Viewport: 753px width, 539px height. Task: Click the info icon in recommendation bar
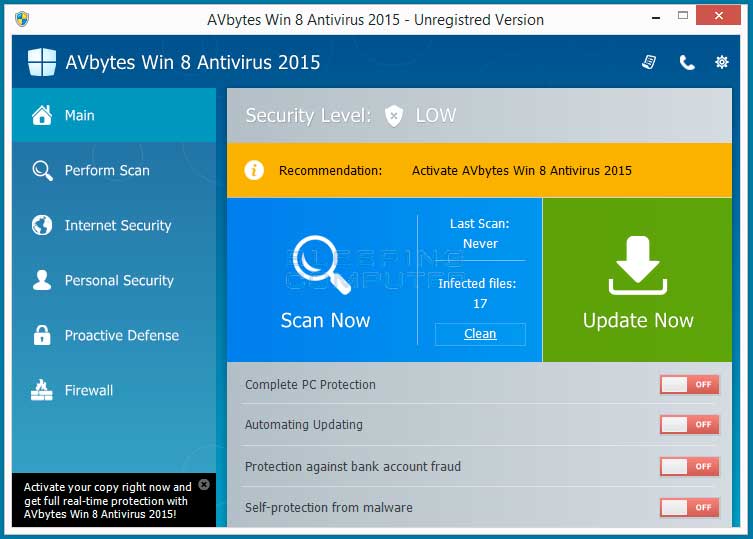coord(254,170)
